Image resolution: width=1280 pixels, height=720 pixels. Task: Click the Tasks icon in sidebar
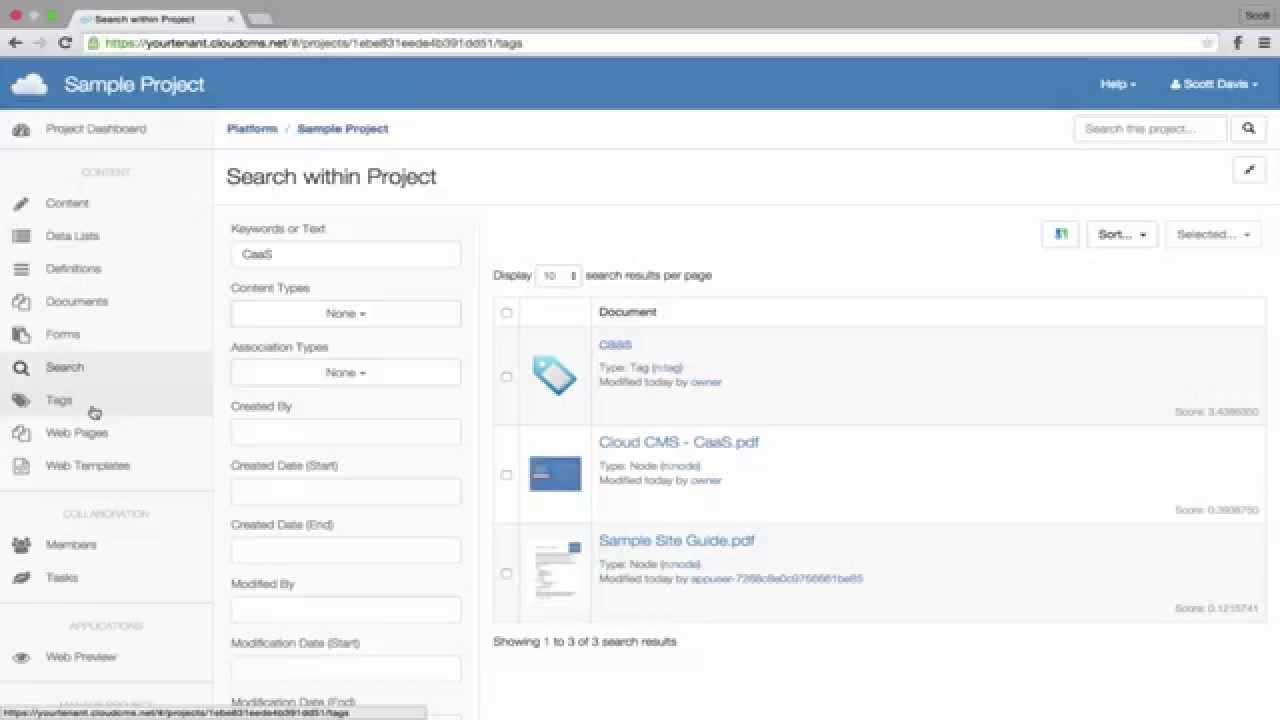point(21,578)
